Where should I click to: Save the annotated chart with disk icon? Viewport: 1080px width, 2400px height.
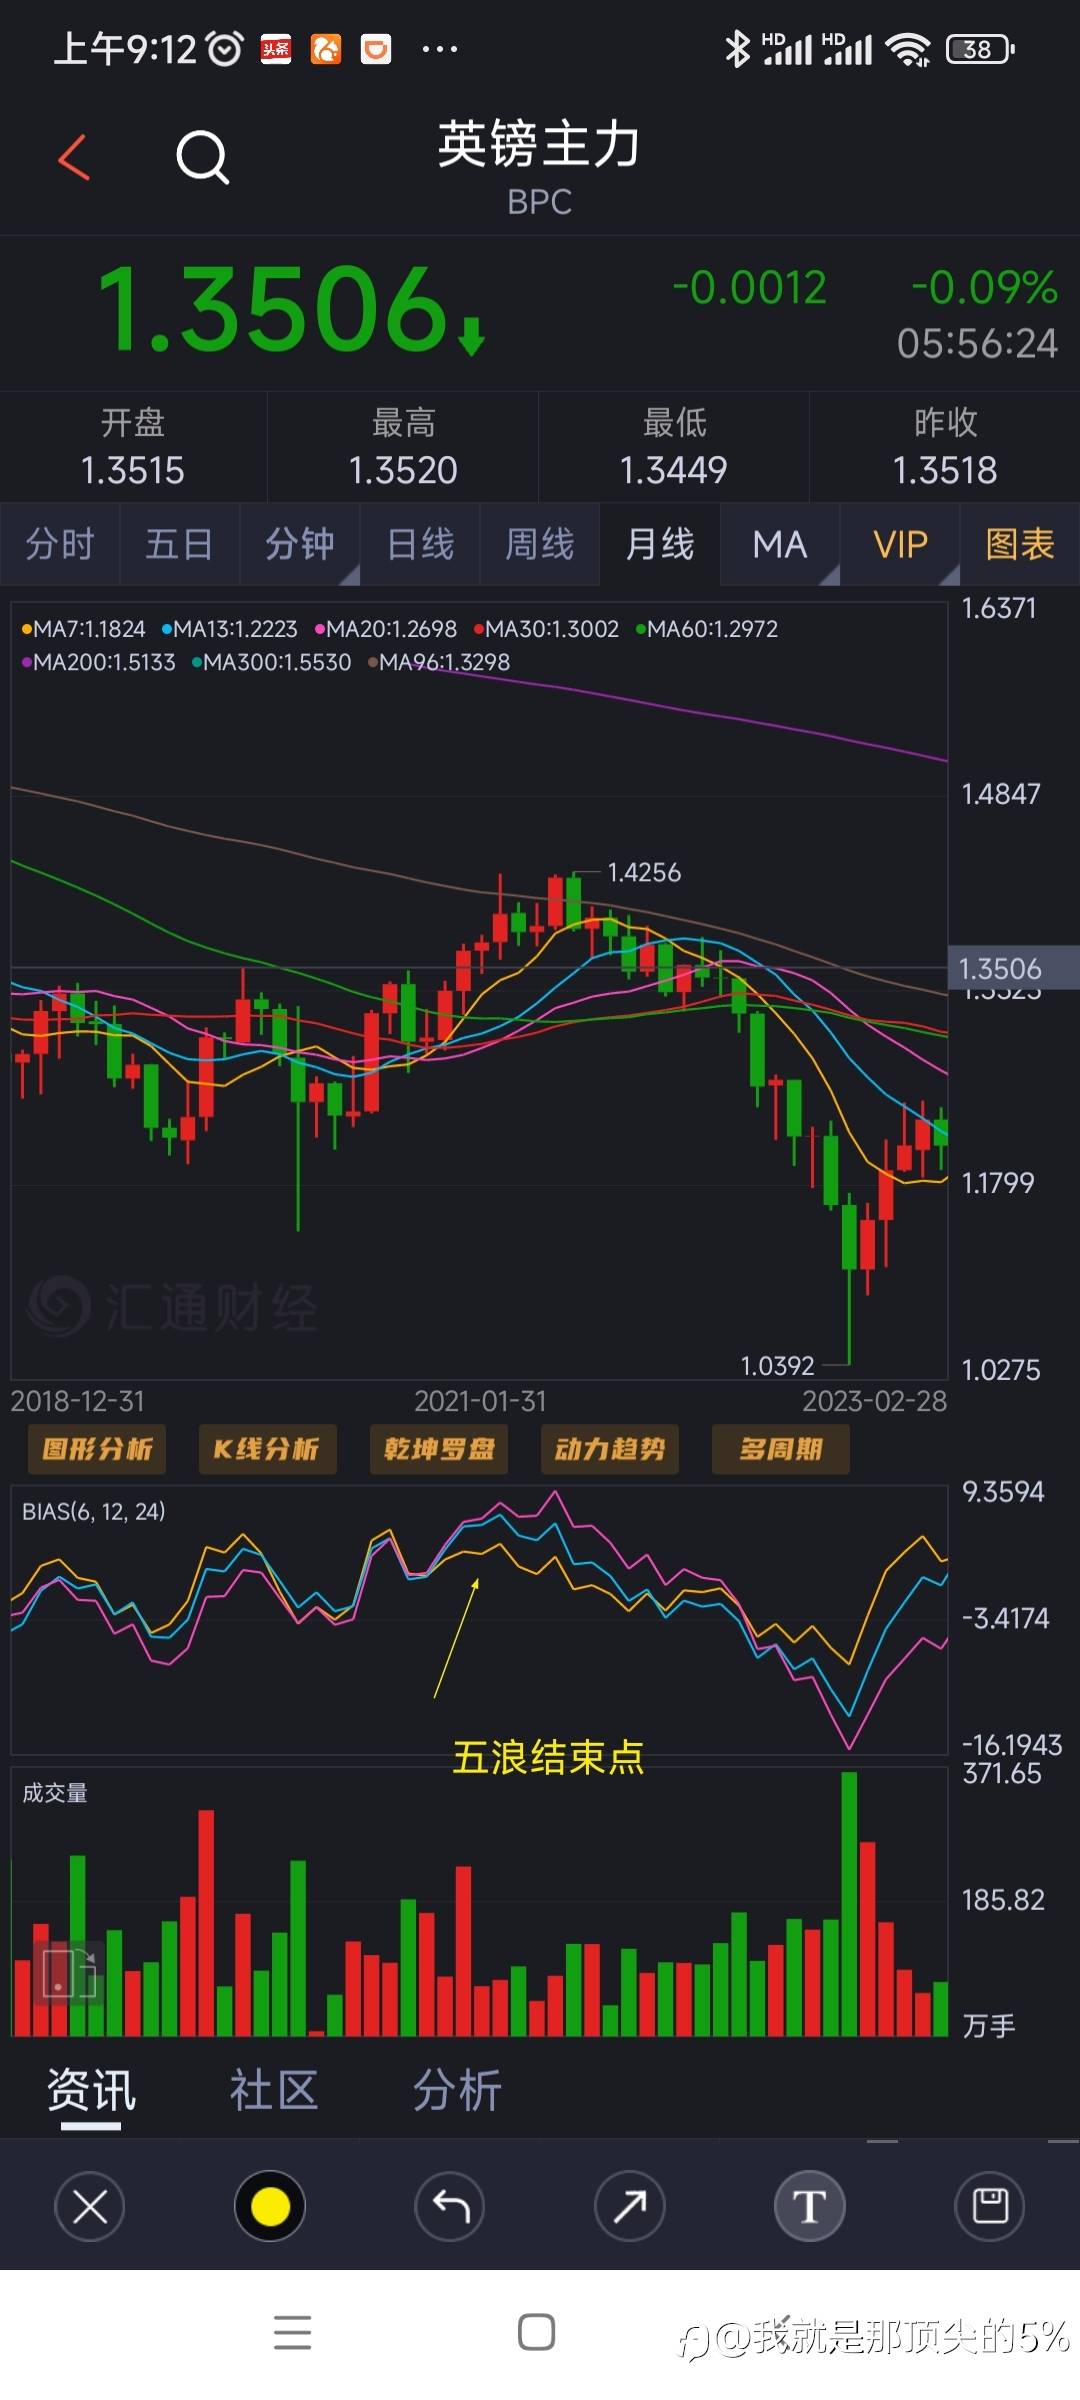(x=990, y=2206)
